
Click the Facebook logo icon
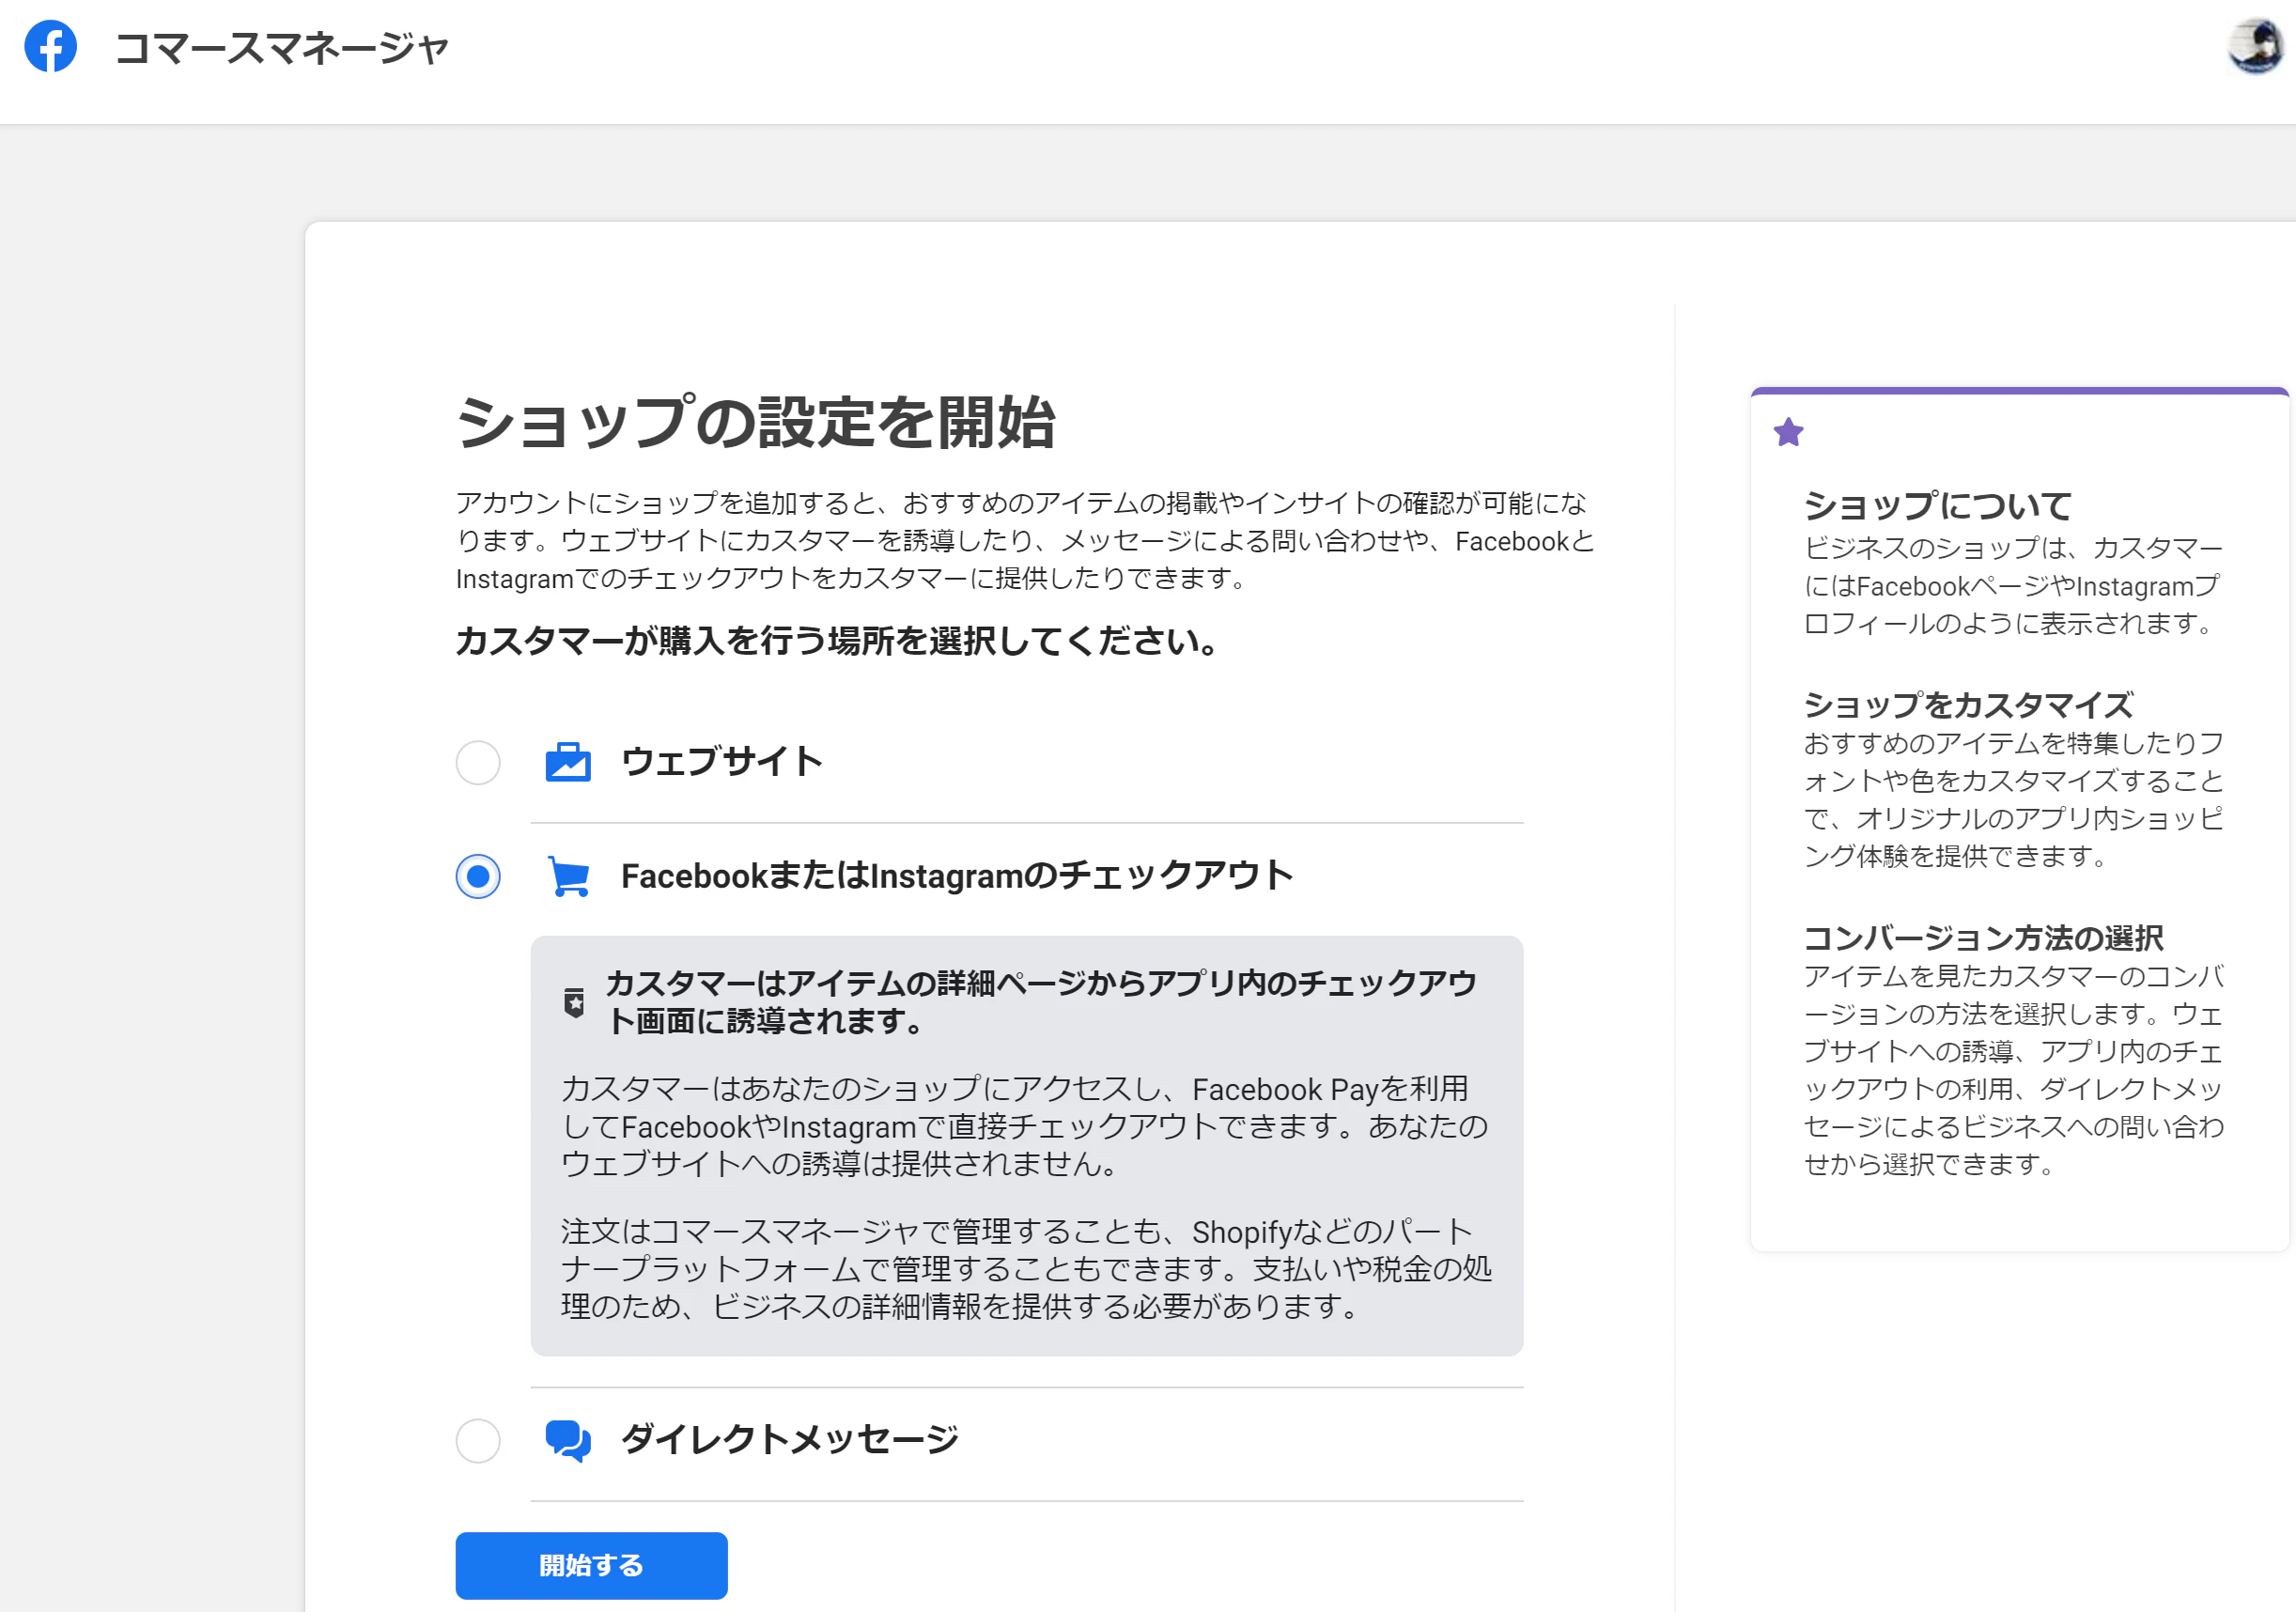pyautogui.click(x=50, y=47)
